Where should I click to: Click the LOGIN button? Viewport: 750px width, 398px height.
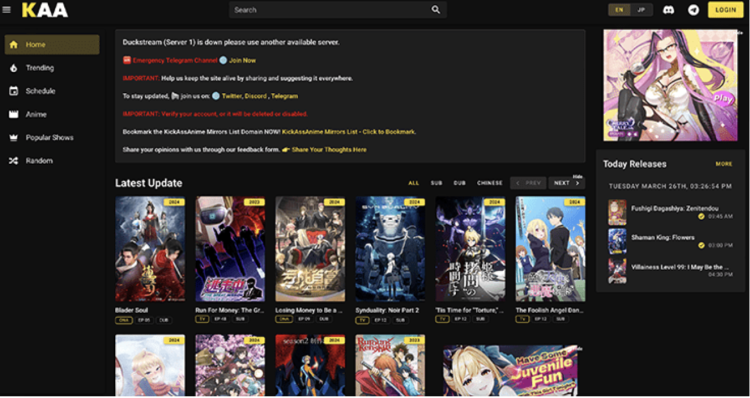point(726,10)
